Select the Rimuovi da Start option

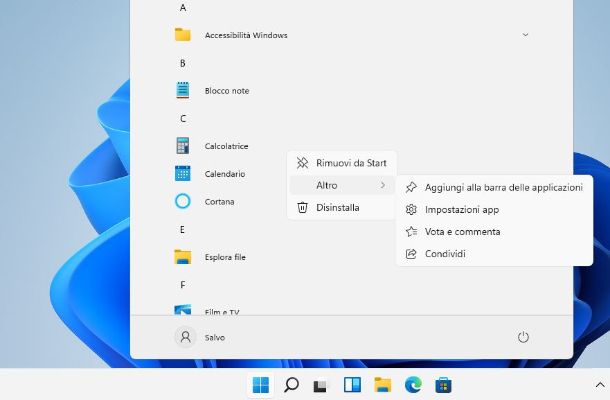coord(342,163)
